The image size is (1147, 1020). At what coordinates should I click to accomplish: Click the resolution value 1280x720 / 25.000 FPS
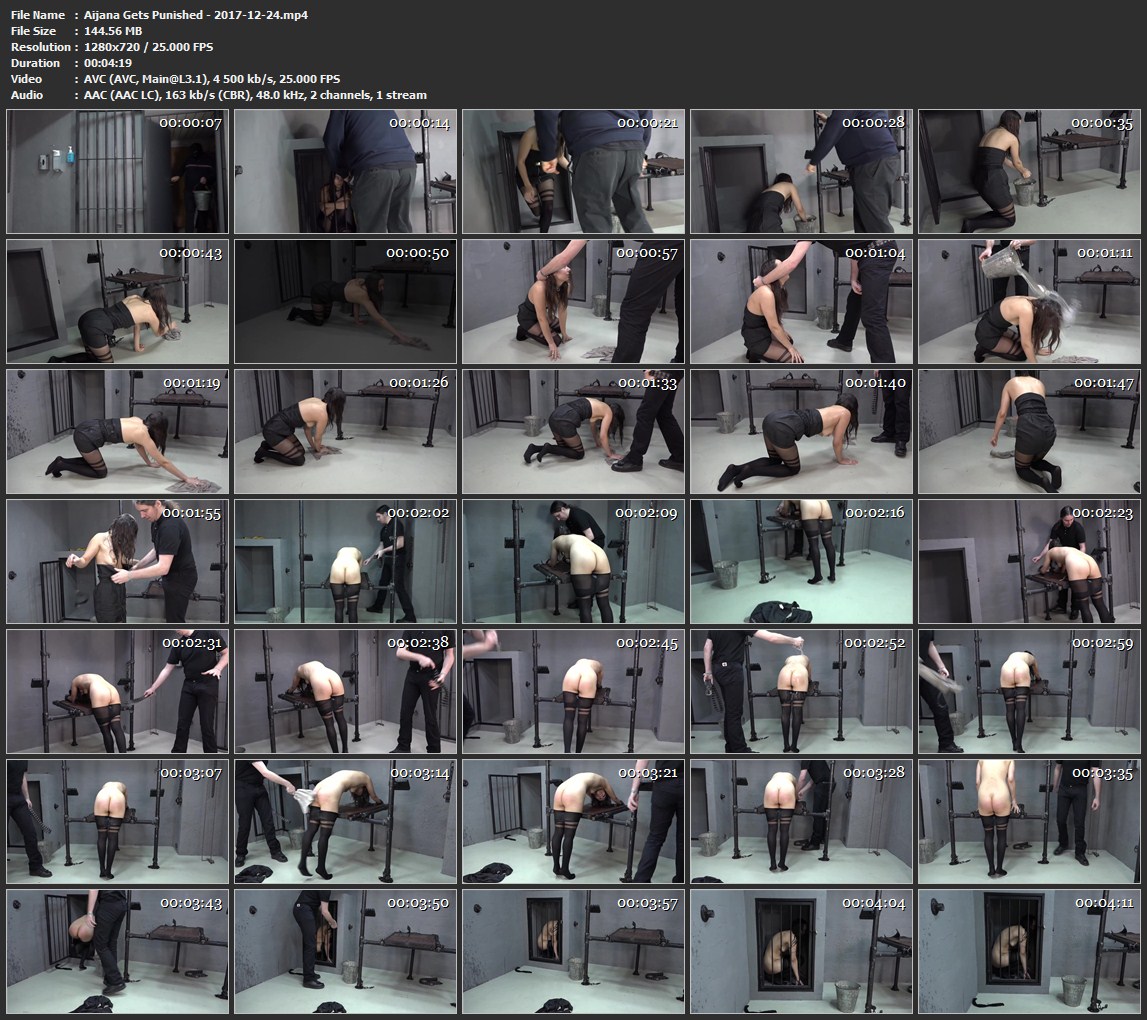148,47
